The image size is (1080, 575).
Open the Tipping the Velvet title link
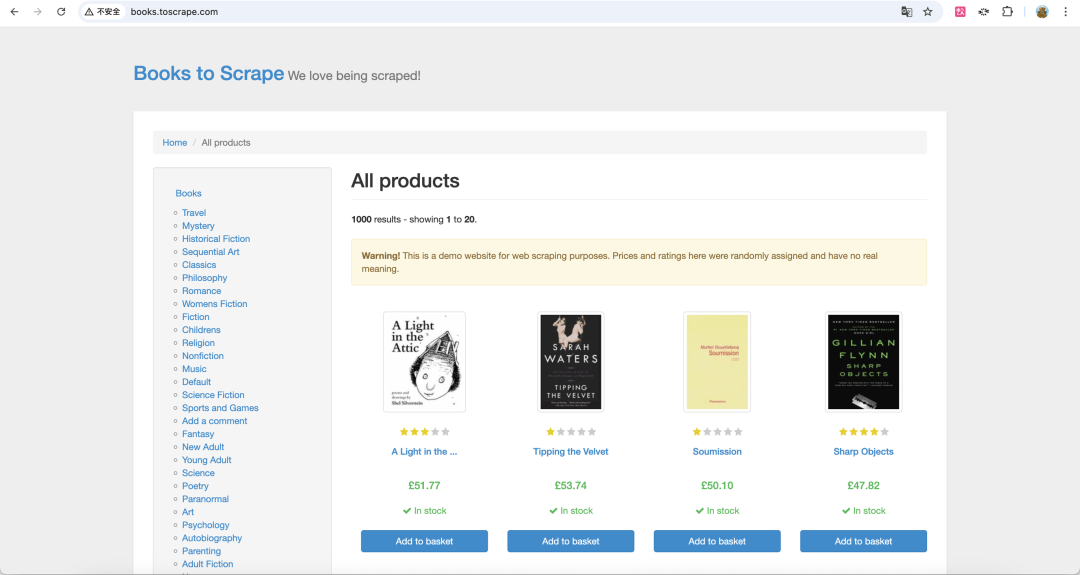click(x=571, y=452)
